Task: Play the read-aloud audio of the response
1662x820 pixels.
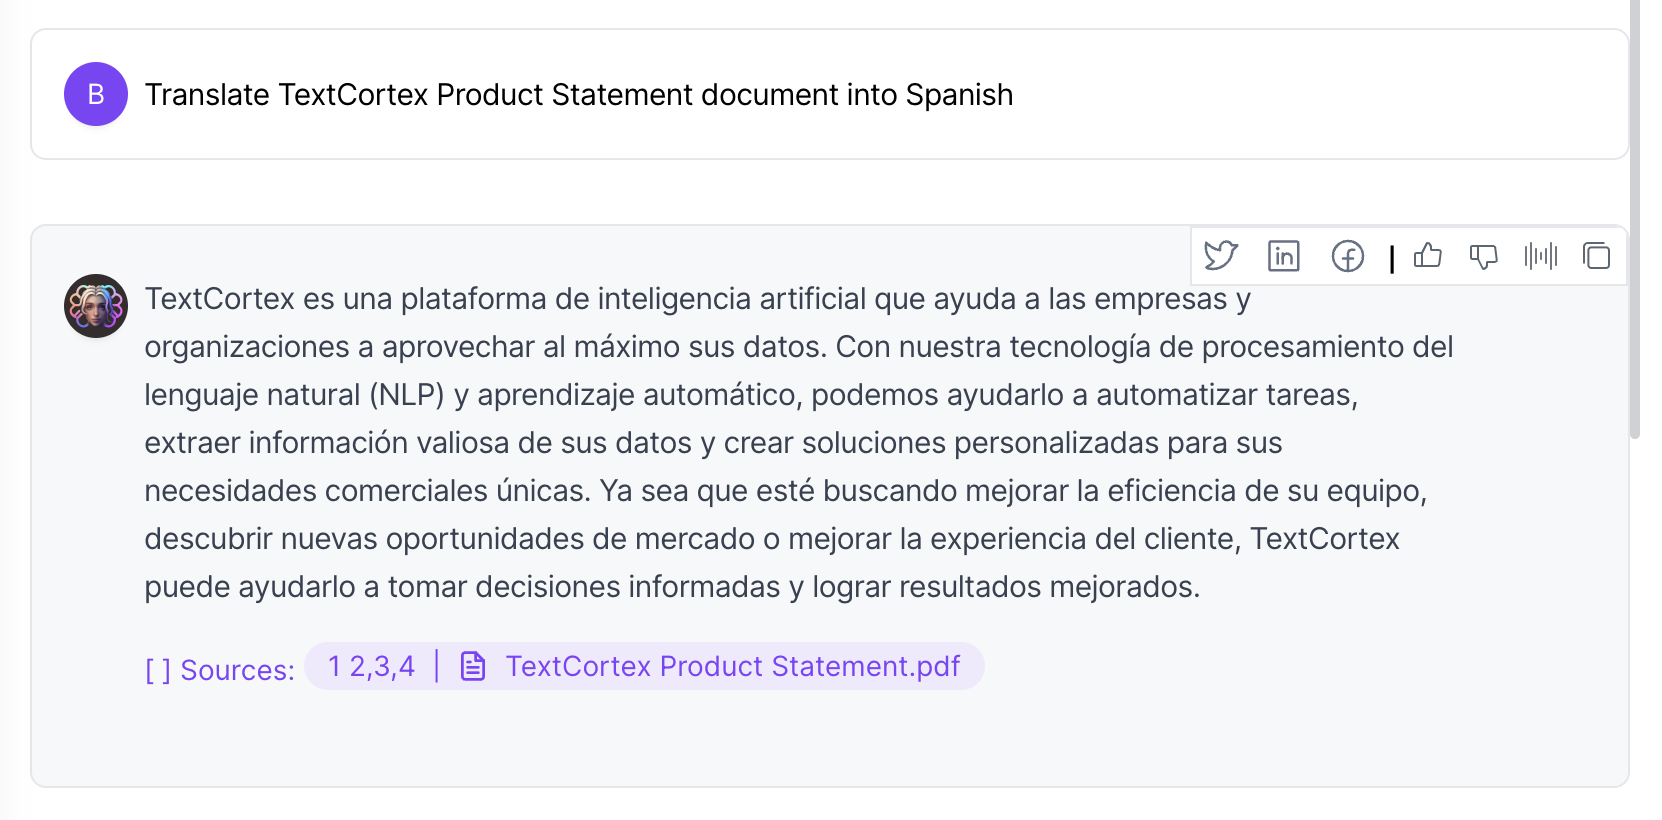Action: 1541,257
